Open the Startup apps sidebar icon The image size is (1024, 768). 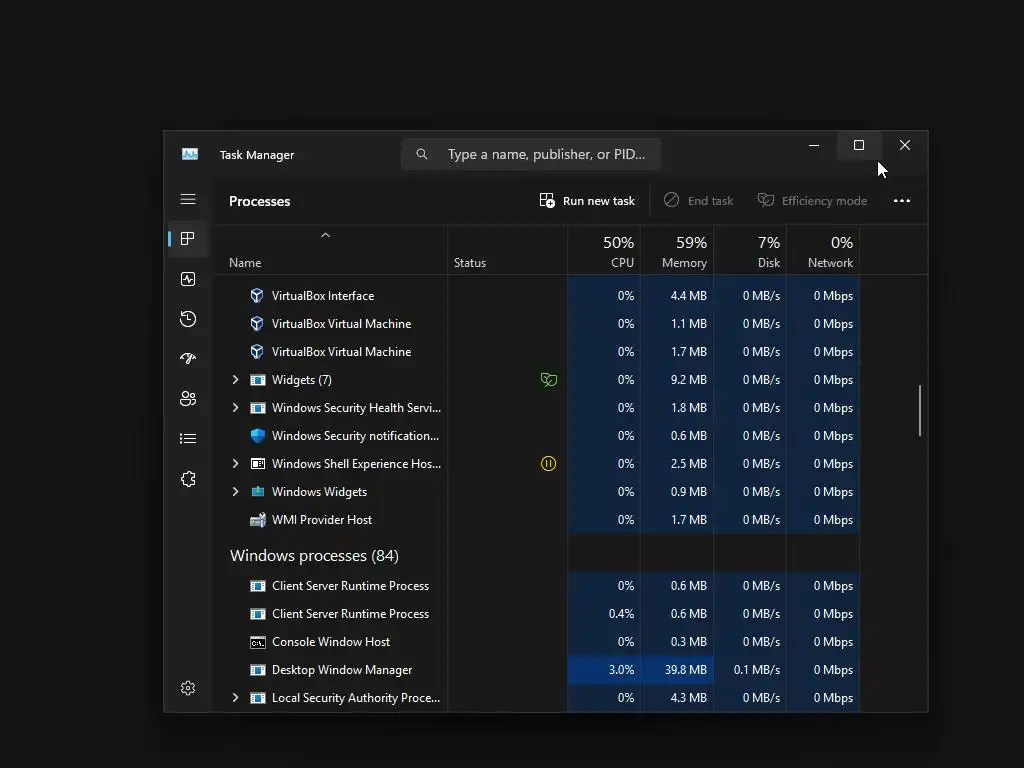pos(188,359)
